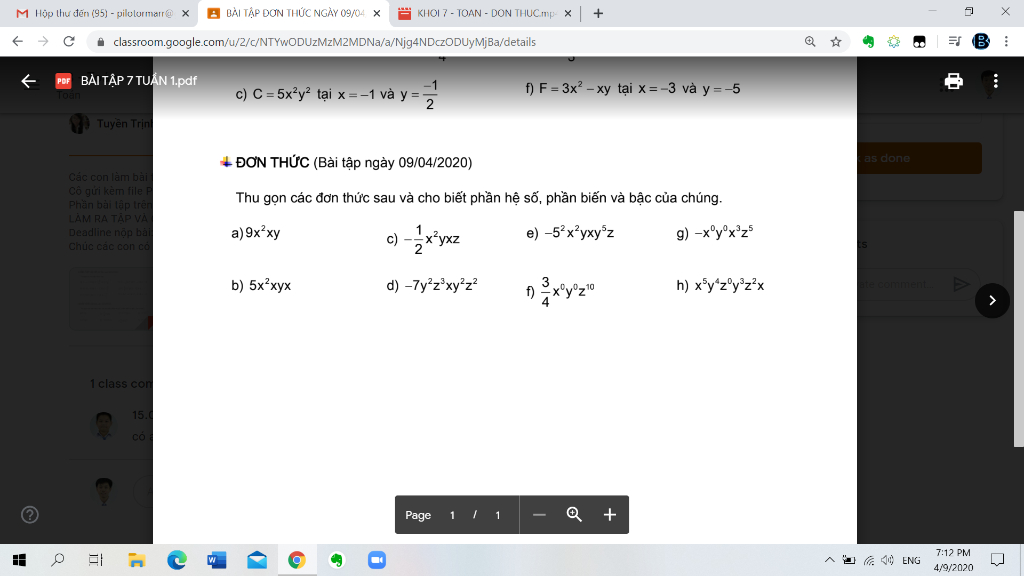Click the help question mark icon

click(x=29, y=515)
